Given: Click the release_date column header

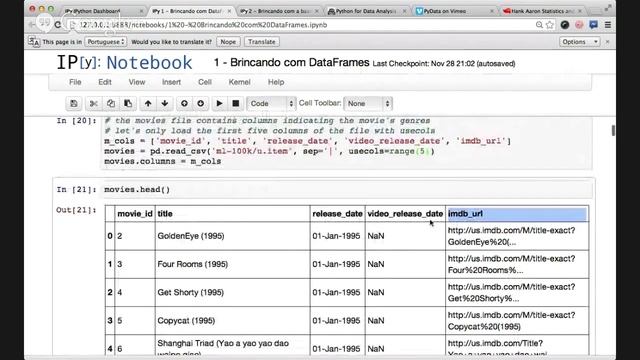Looking at the screenshot, I should pos(337,213).
